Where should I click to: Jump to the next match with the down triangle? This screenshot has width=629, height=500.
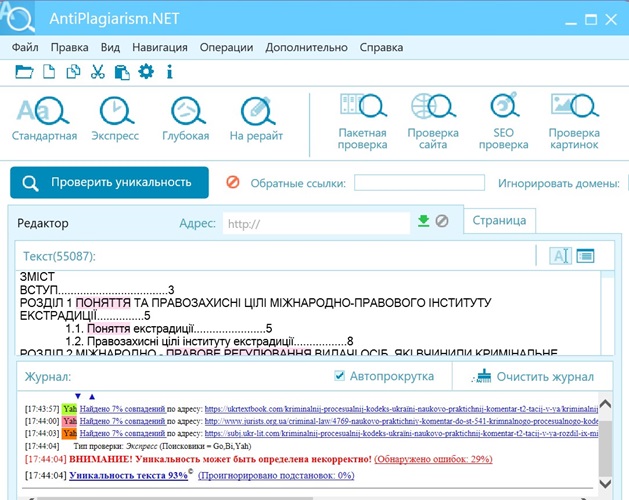[x=78, y=396]
